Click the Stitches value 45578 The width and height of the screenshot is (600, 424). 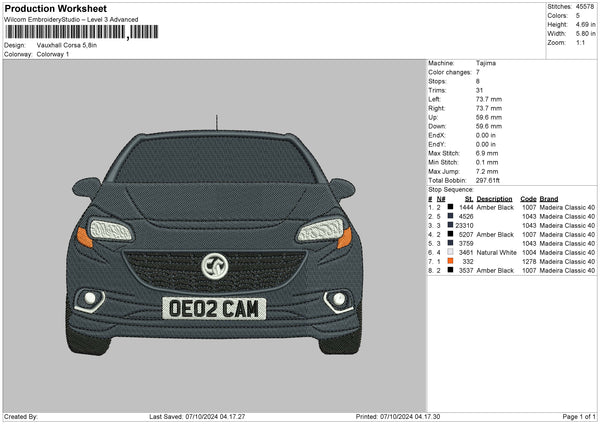tap(585, 7)
